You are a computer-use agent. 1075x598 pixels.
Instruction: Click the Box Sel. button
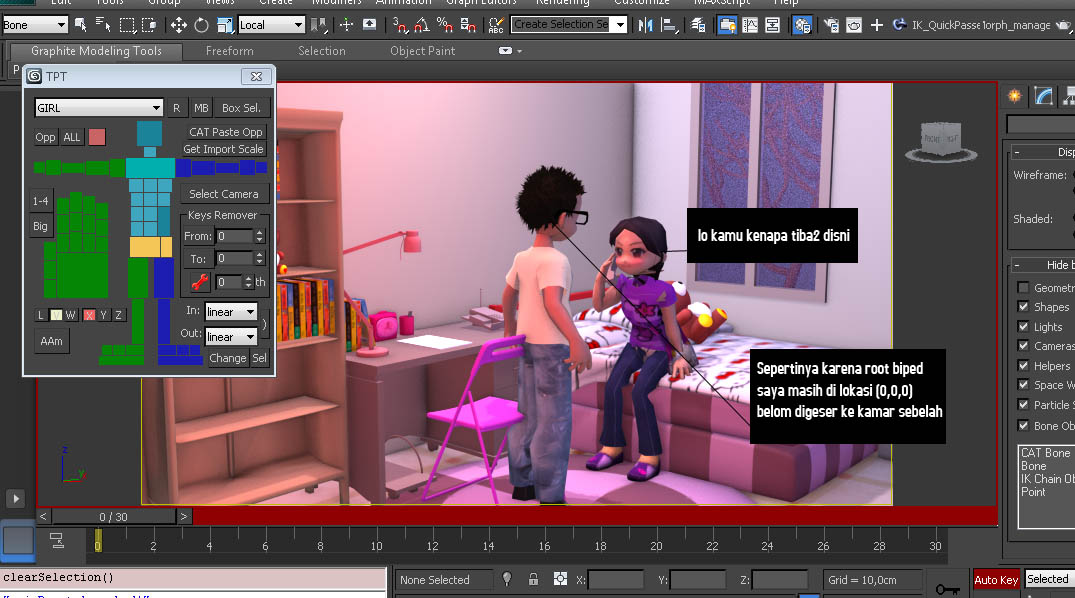click(241, 108)
